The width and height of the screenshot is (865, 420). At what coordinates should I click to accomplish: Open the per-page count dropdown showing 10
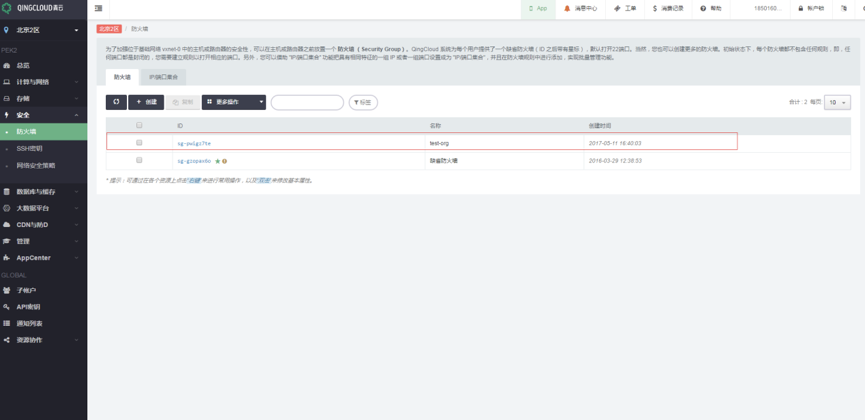tap(837, 102)
